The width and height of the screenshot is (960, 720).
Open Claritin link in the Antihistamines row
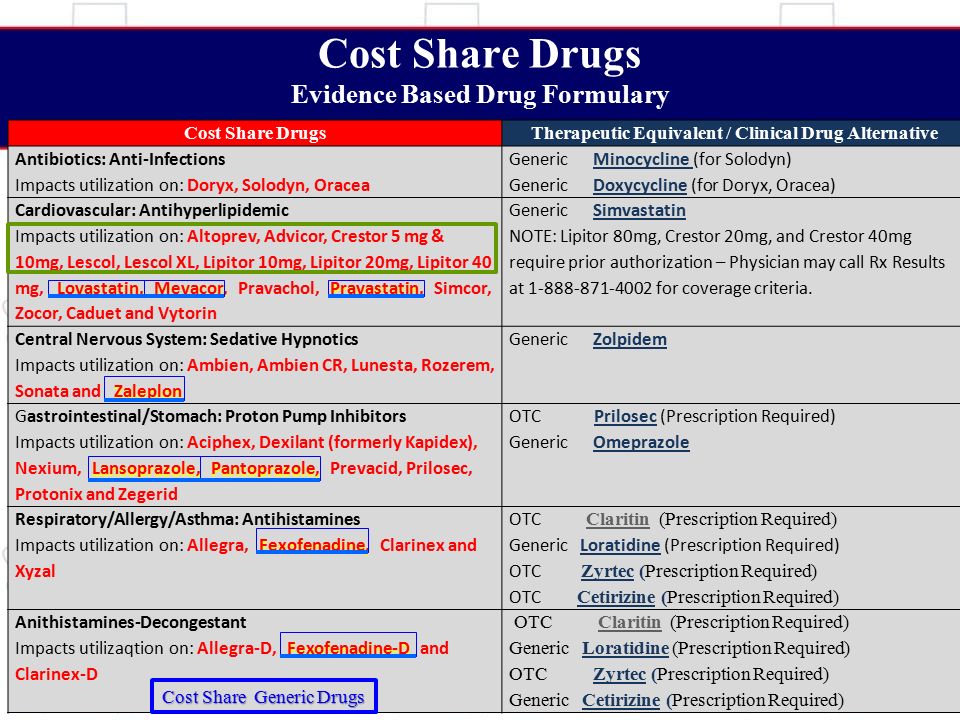[x=617, y=520]
